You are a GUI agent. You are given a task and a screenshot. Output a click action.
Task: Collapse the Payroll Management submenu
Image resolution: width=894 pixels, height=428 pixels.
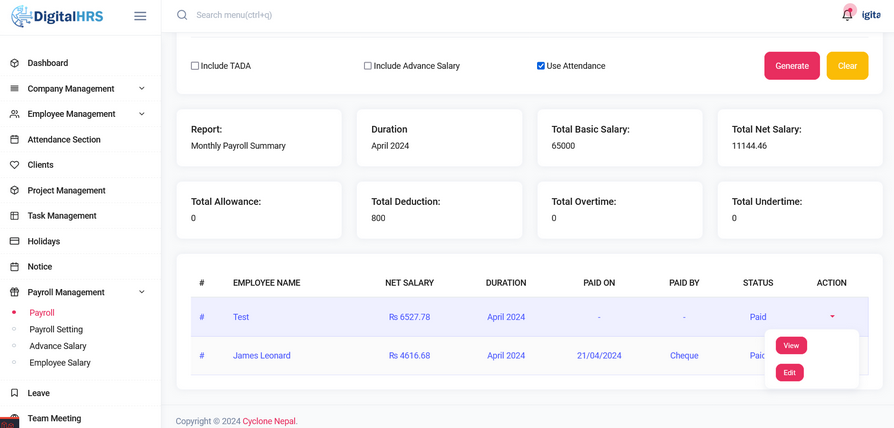[142, 292]
